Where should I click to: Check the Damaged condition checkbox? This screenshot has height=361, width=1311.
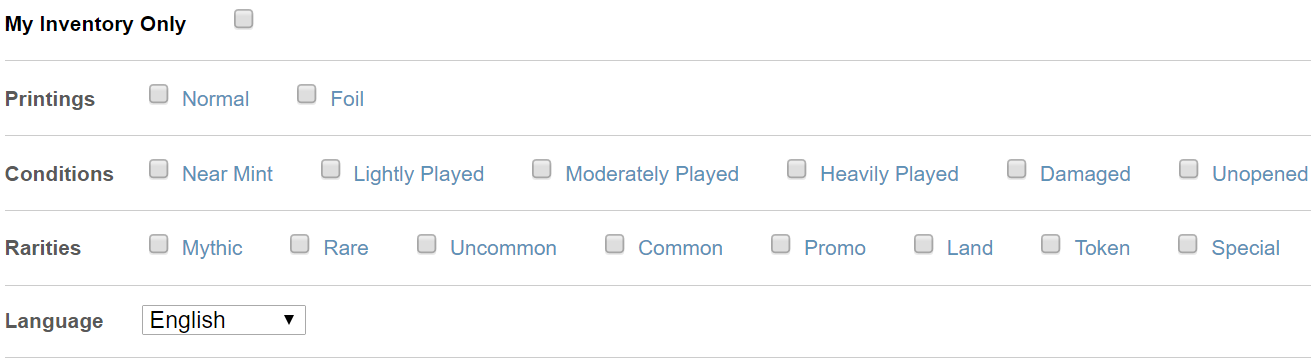[x=1017, y=169]
